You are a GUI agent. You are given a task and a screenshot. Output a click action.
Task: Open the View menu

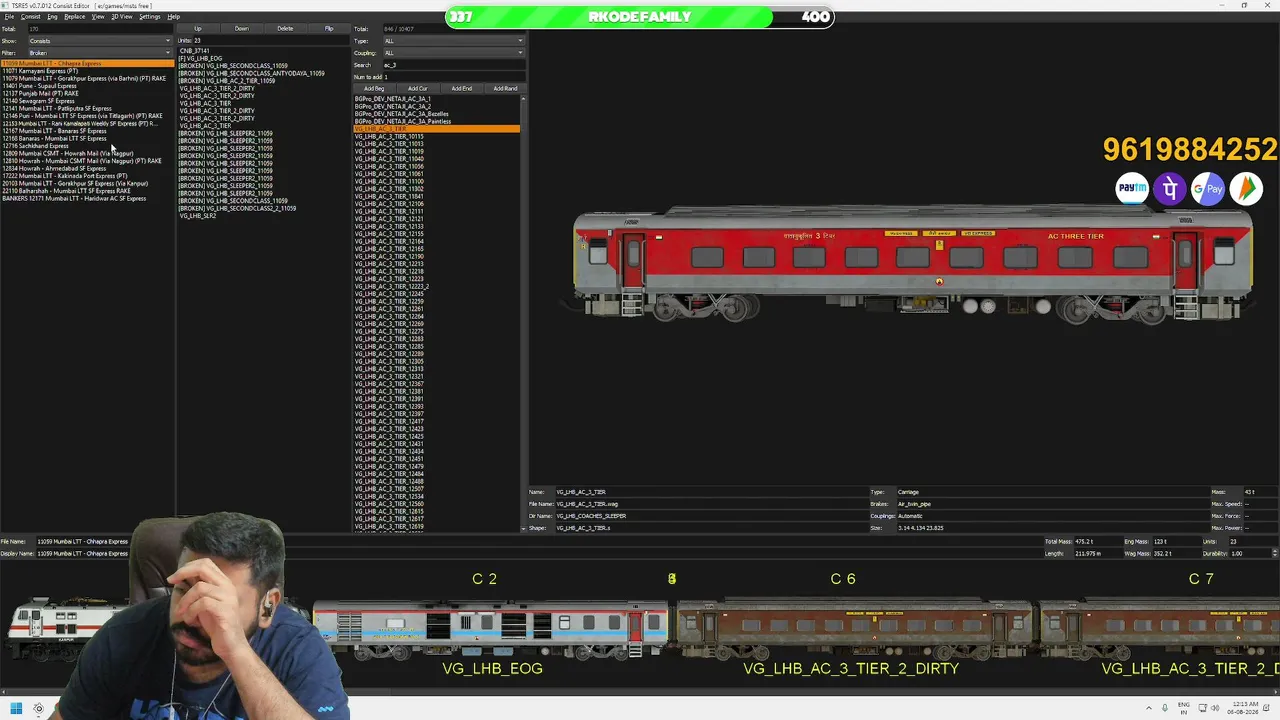pyautogui.click(x=98, y=17)
